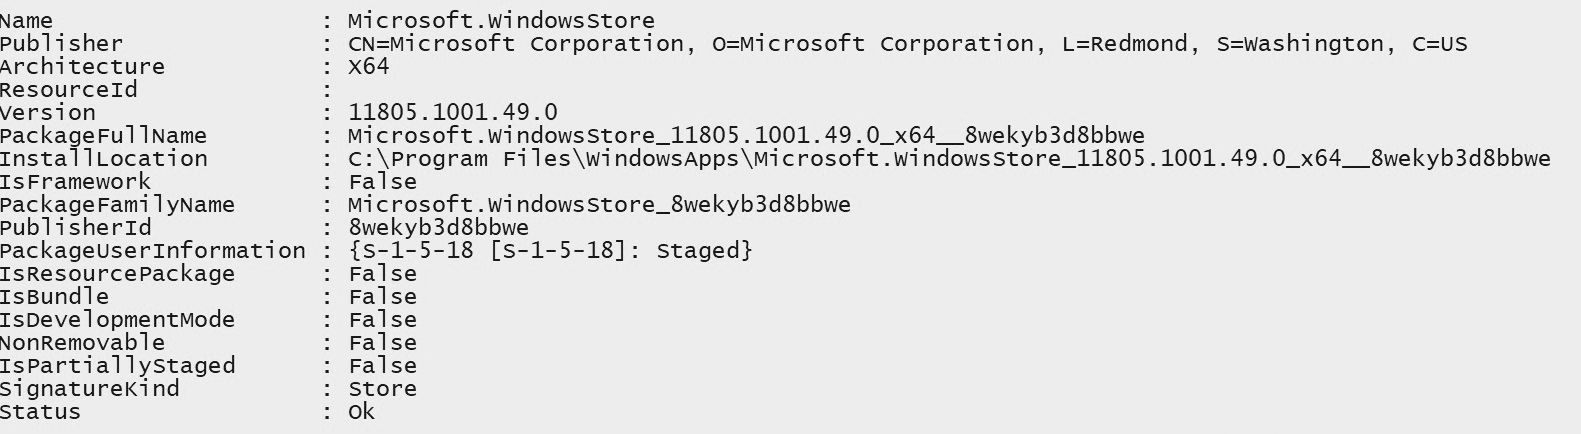This screenshot has width=1581, height=434.
Task: Click the IsPartiallyStaged False value
Action: point(382,366)
